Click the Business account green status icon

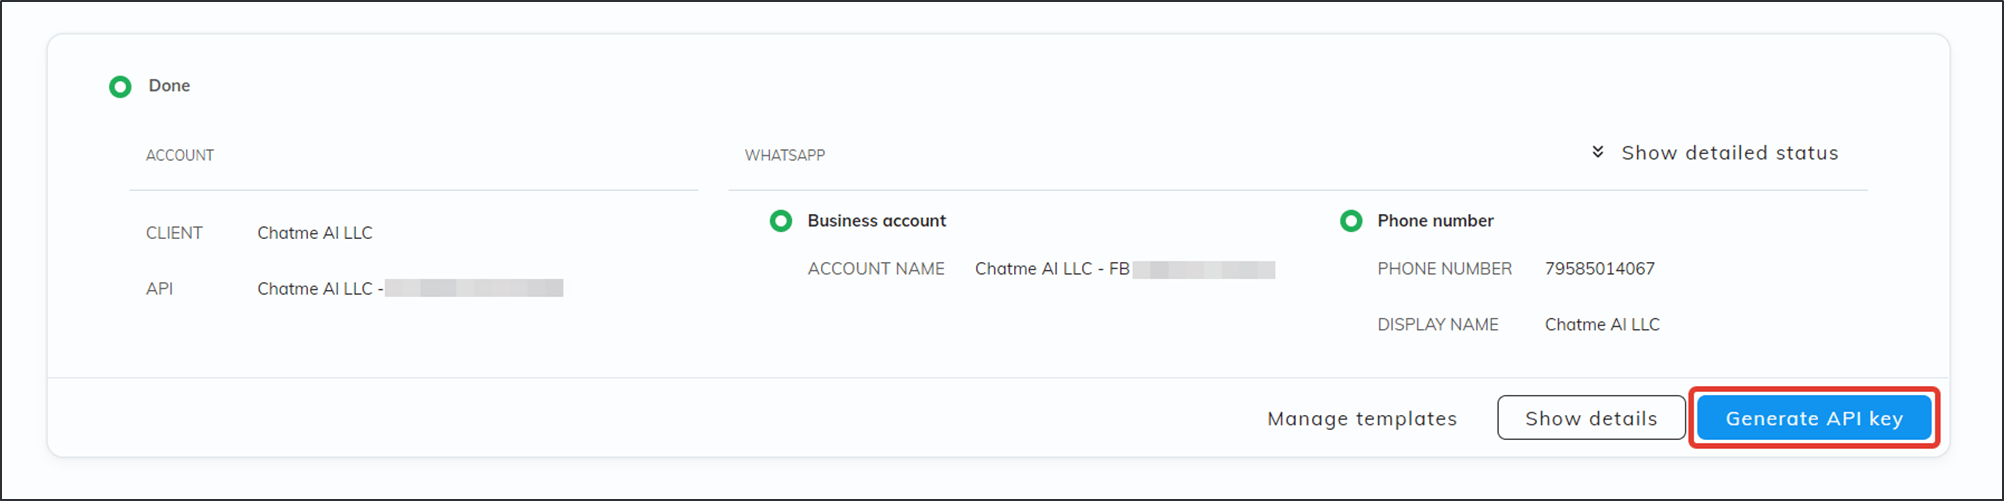coord(781,221)
